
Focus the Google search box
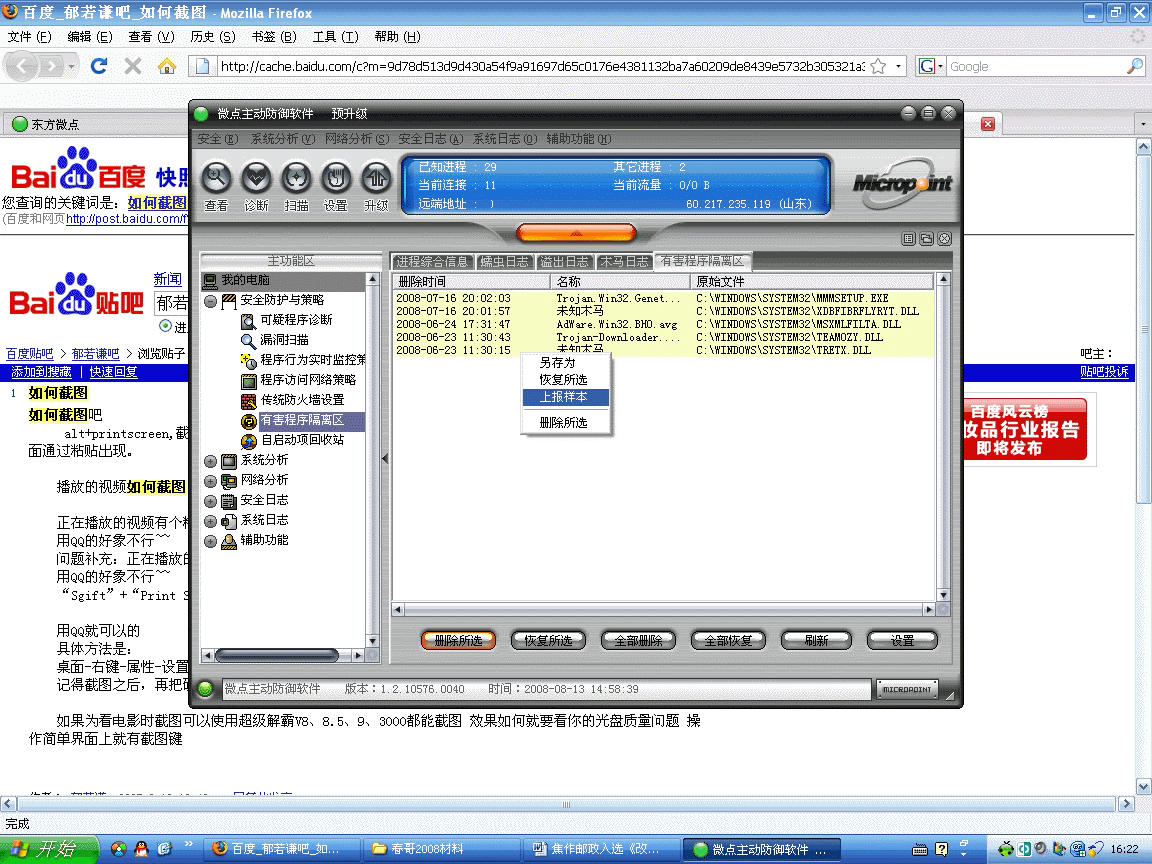click(x=1036, y=66)
